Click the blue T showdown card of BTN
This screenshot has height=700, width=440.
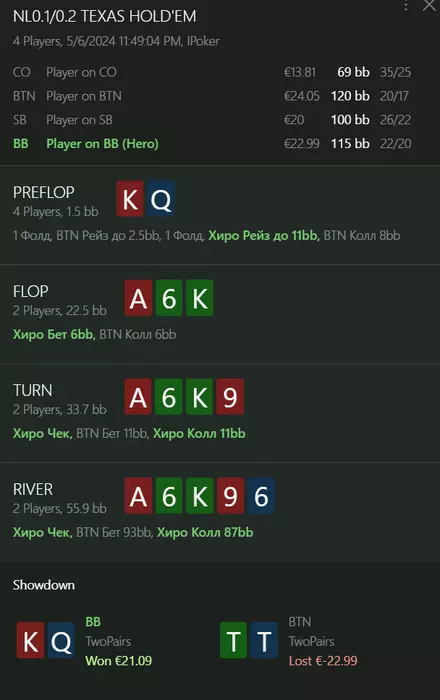[264, 640]
